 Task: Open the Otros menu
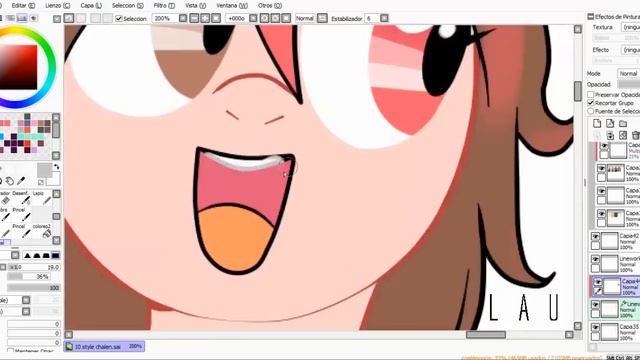270,6
